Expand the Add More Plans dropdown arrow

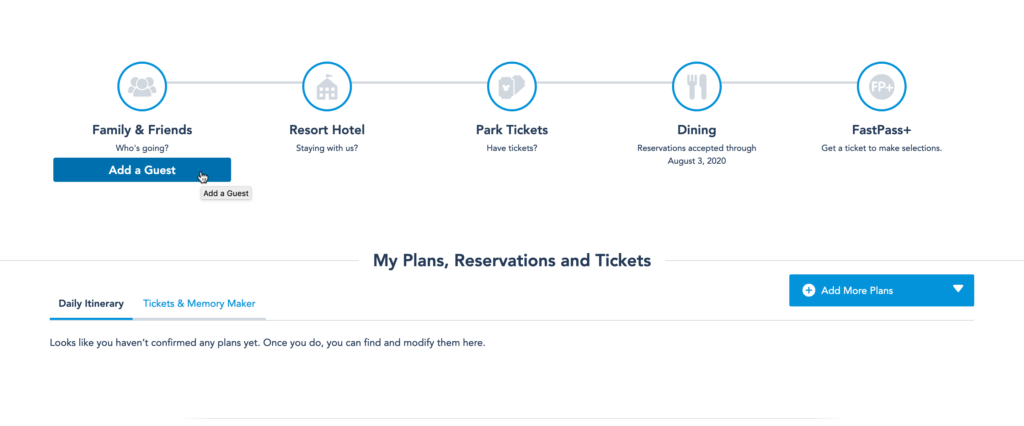pos(958,289)
